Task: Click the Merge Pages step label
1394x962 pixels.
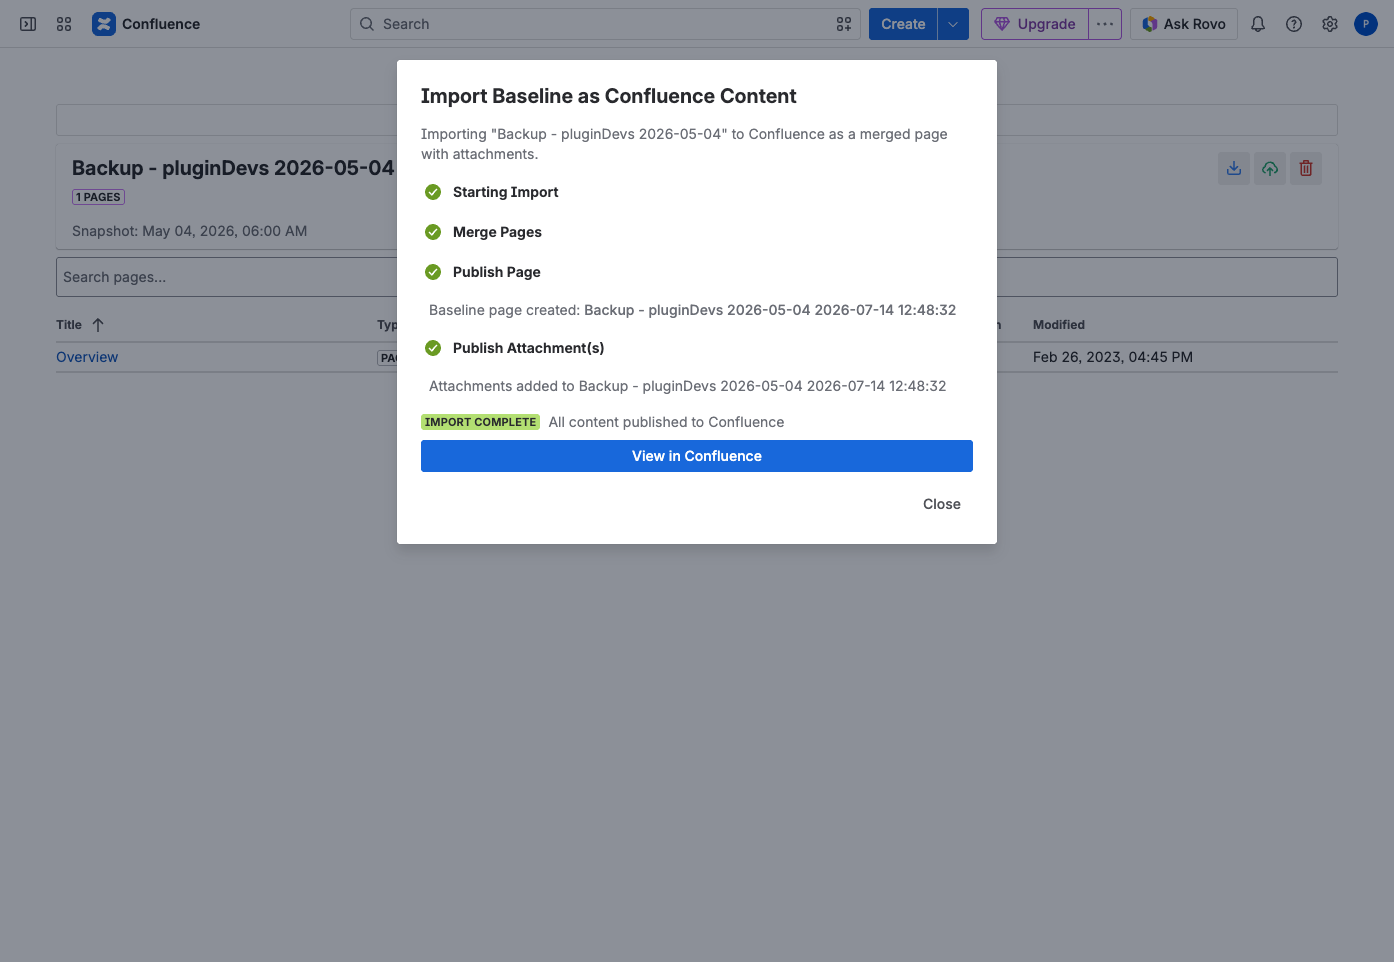Action: pos(497,232)
